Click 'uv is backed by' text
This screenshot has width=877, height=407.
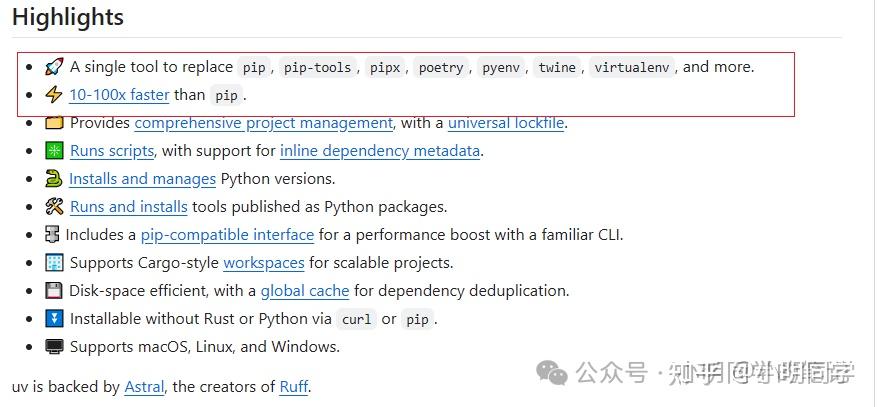coord(66,387)
